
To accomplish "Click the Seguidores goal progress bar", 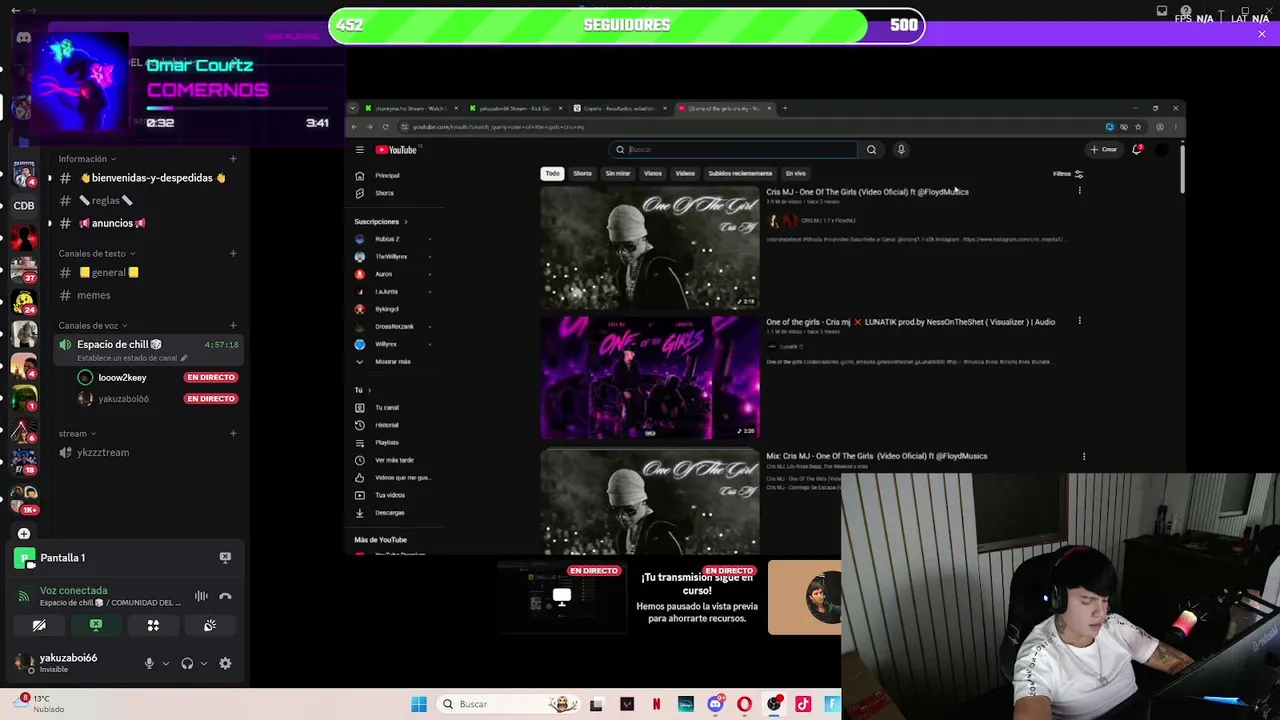I will coord(627,26).
